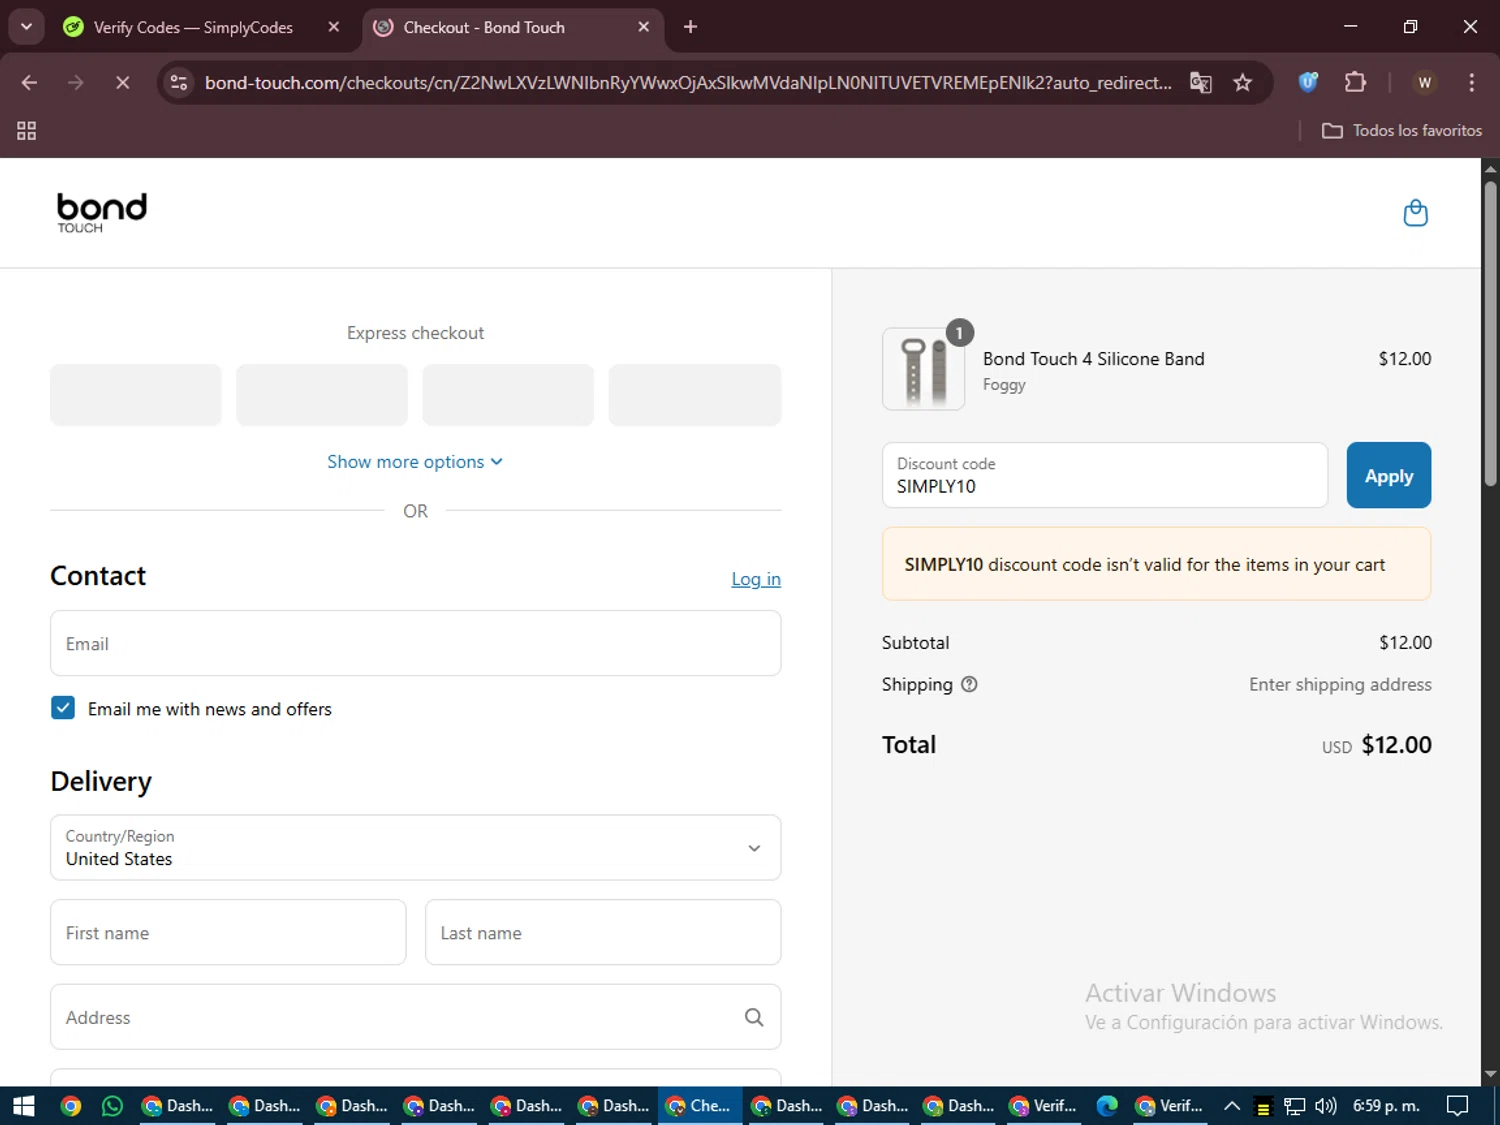This screenshot has height=1125, width=1500.
Task: Close the Checkout - Bond Touch tab
Action: click(644, 27)
